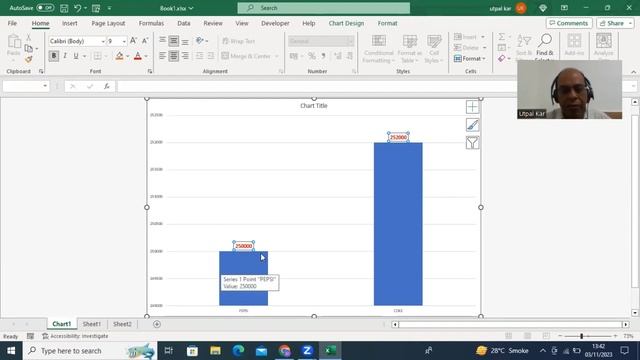Toggle Bold formatting
Image resolution: width=640 pixels, height=360 pixels.
pyautogui.click(x=53, y=56)
